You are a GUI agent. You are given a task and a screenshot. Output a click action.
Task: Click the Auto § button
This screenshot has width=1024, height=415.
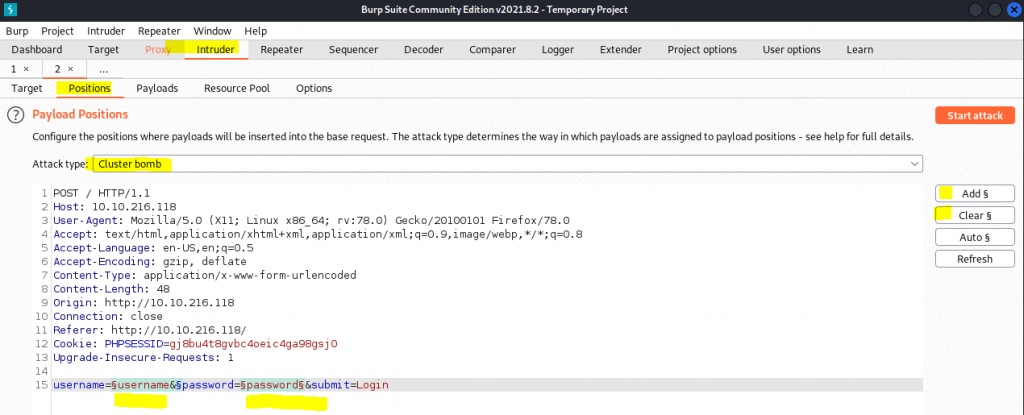point(974,237)
